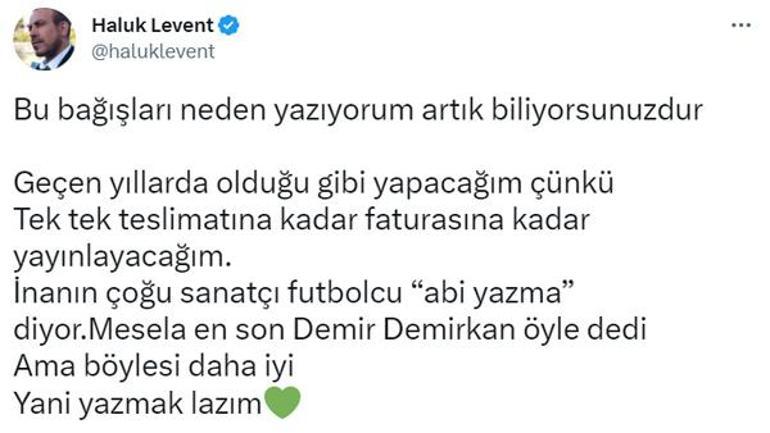
Task: Open Haluk Levent's profile picture
Action: [x=44, y=39]
